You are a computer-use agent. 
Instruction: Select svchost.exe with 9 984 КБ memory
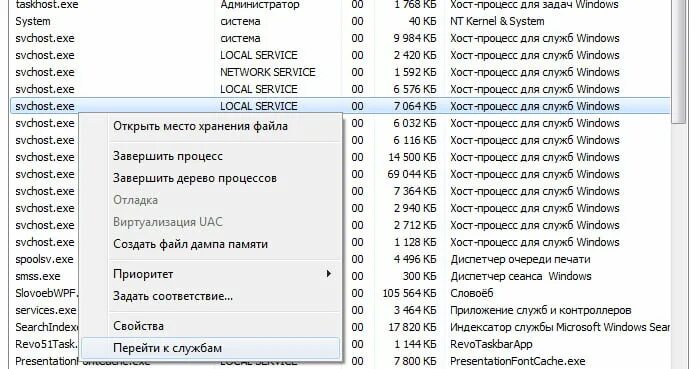[339, 38]
